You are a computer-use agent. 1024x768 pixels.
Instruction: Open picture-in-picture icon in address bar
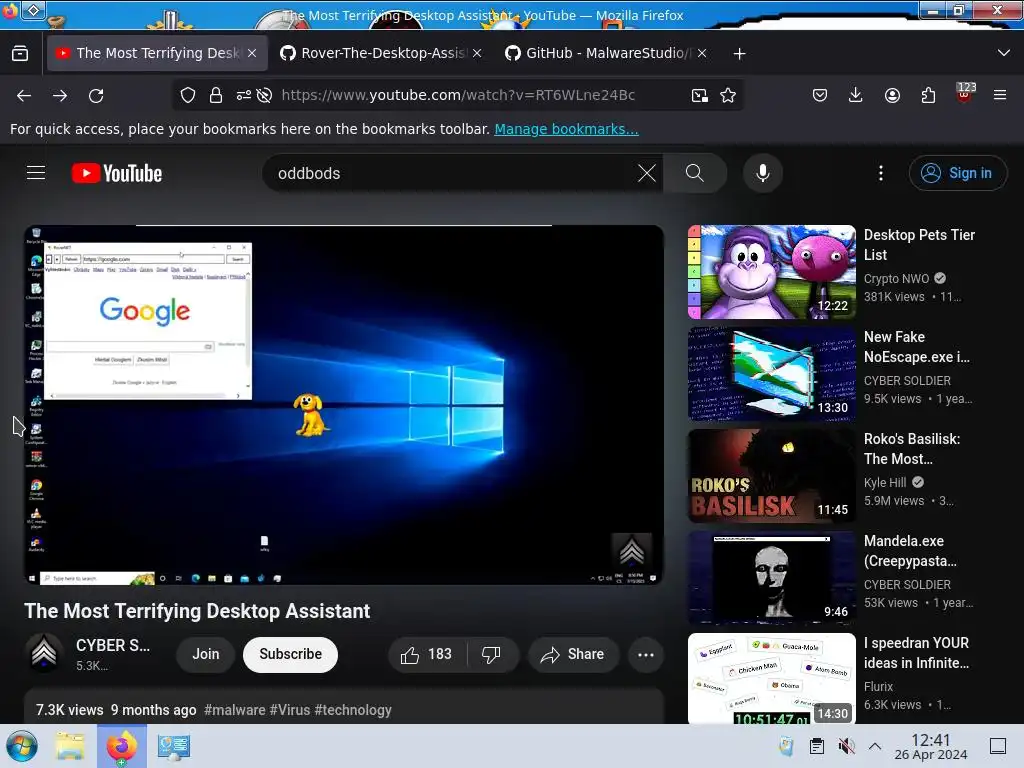699,95
